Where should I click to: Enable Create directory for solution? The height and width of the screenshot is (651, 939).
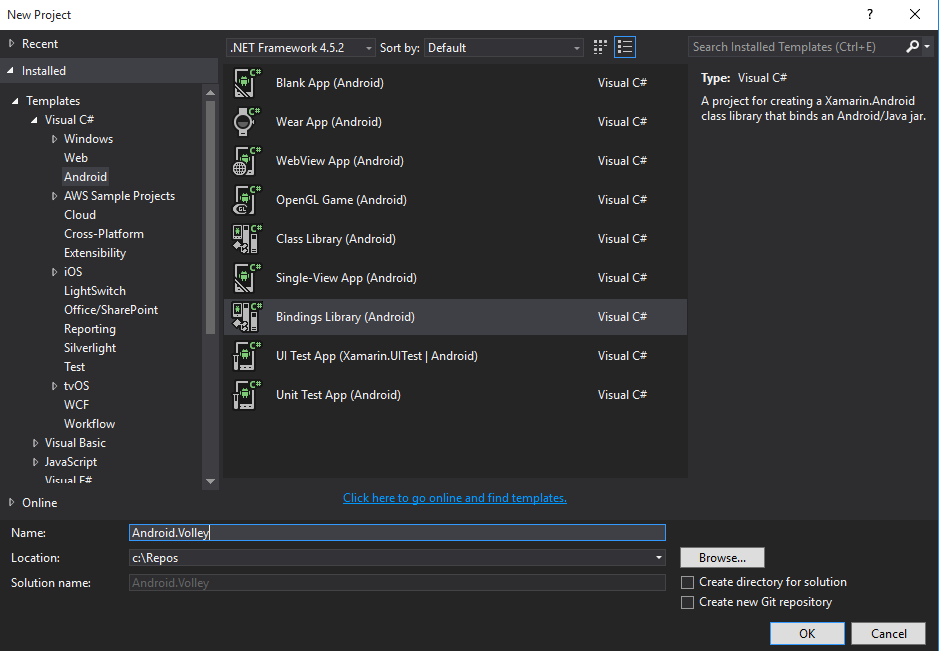click(x=688, y=581)
